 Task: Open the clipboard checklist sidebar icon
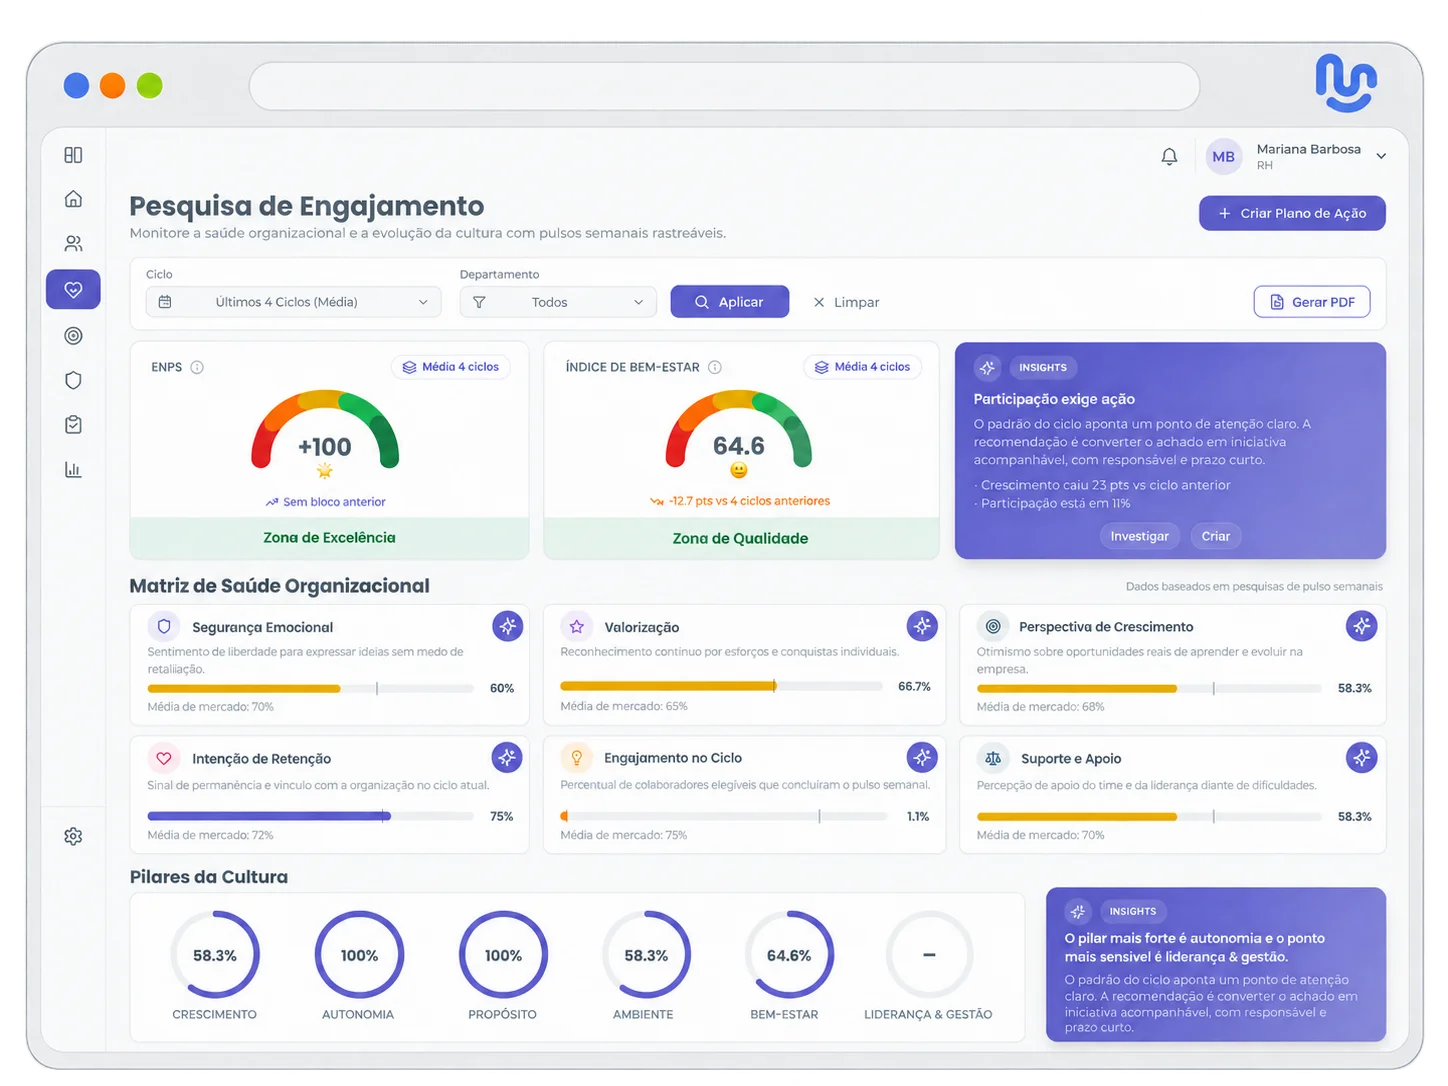tap(73, 425)
